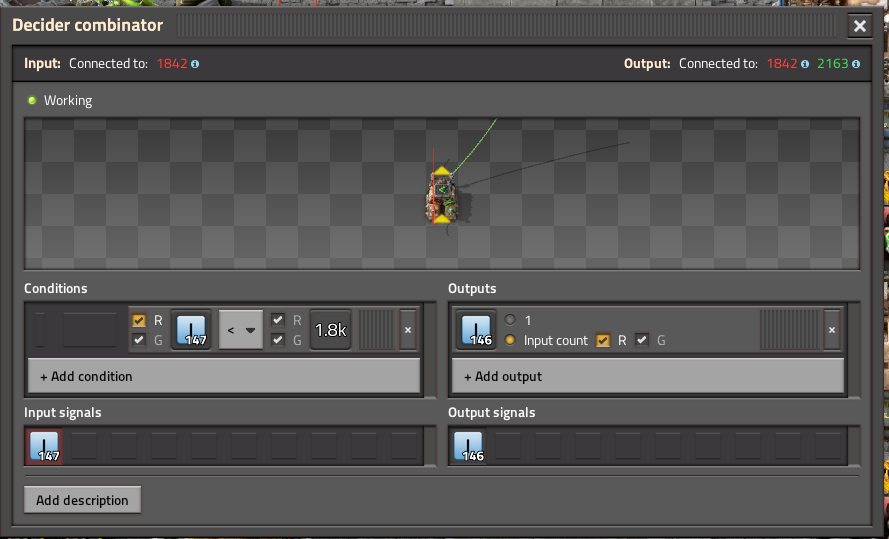The width and height of the screenshot is (889, 539).
Task: Open the comparison operator '<' dropdown
Action: (x=241, y=330)
